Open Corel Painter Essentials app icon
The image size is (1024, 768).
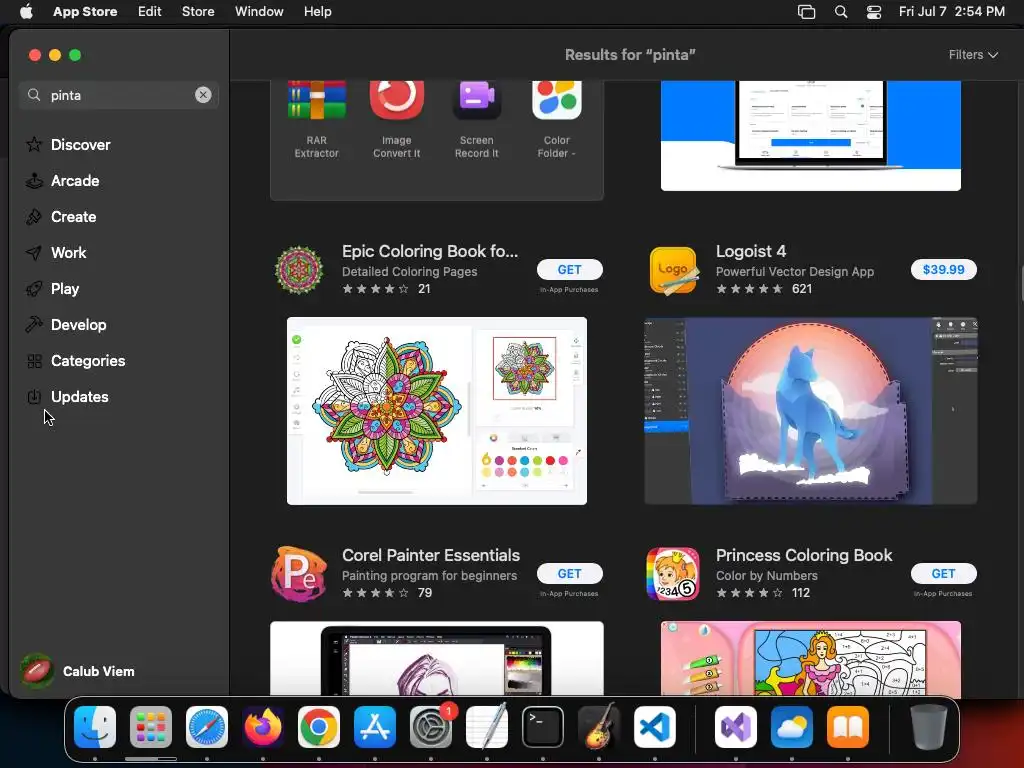click(299, 573)
